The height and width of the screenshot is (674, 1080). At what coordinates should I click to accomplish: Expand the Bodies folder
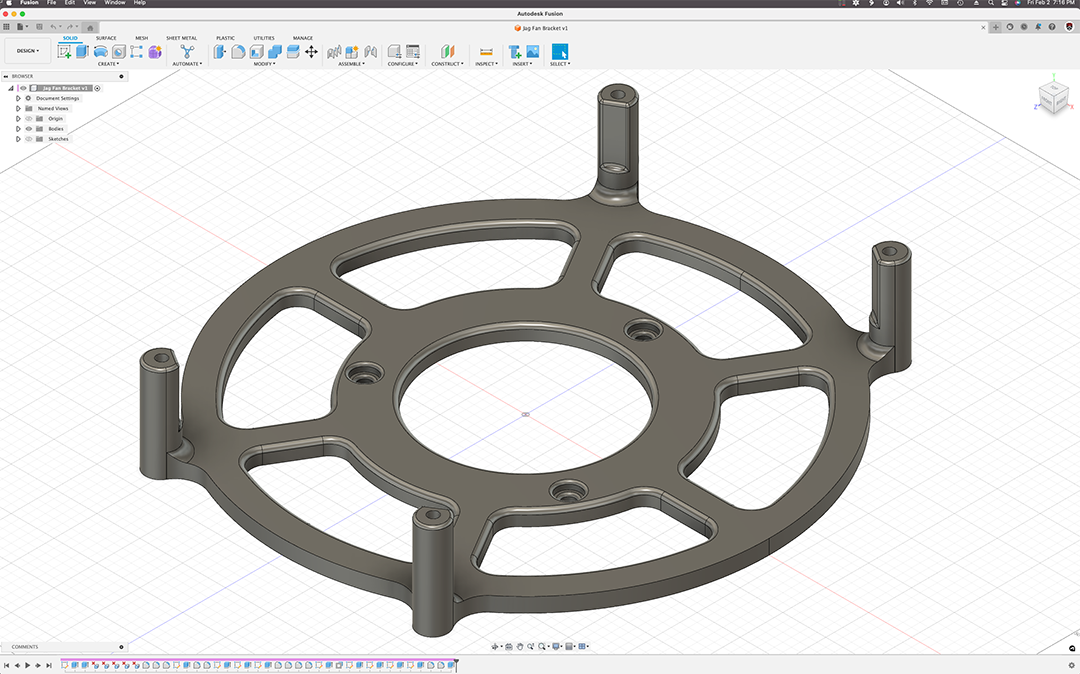19,129
